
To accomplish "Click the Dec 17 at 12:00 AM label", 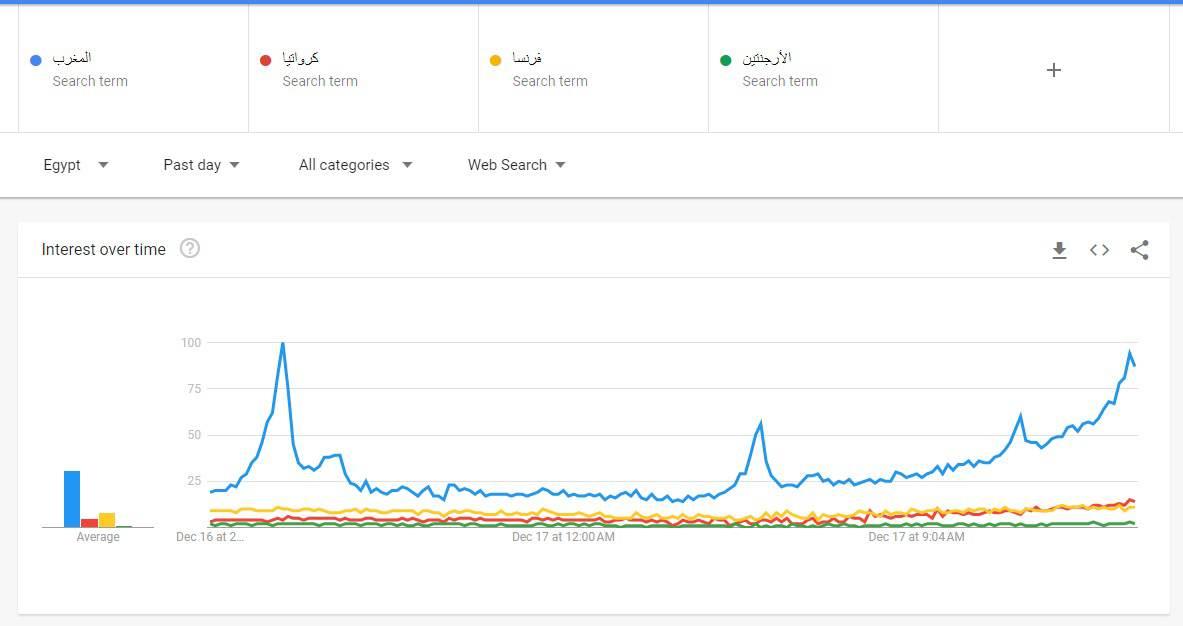I will (x=563, y=537).
